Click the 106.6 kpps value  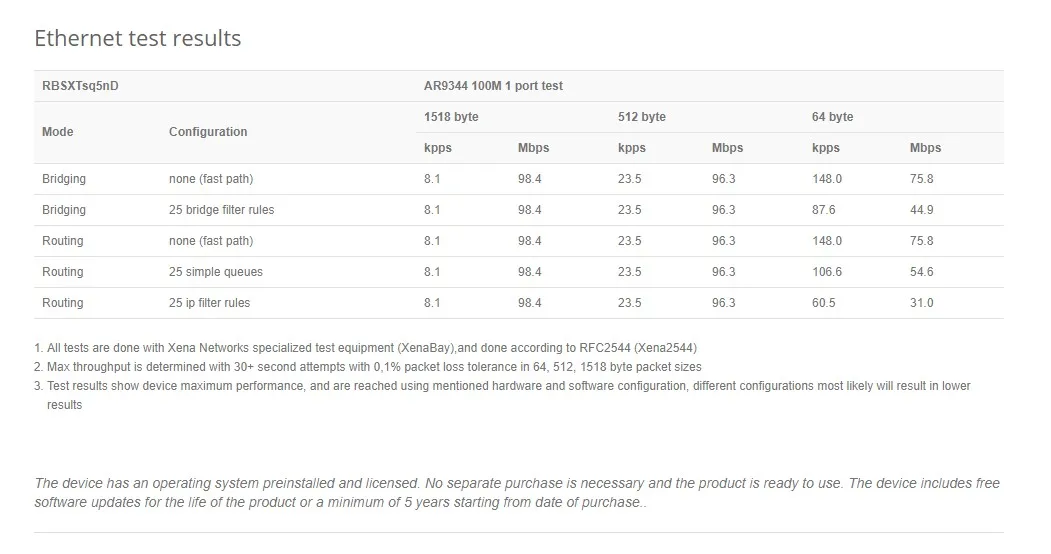coord(827,272)
